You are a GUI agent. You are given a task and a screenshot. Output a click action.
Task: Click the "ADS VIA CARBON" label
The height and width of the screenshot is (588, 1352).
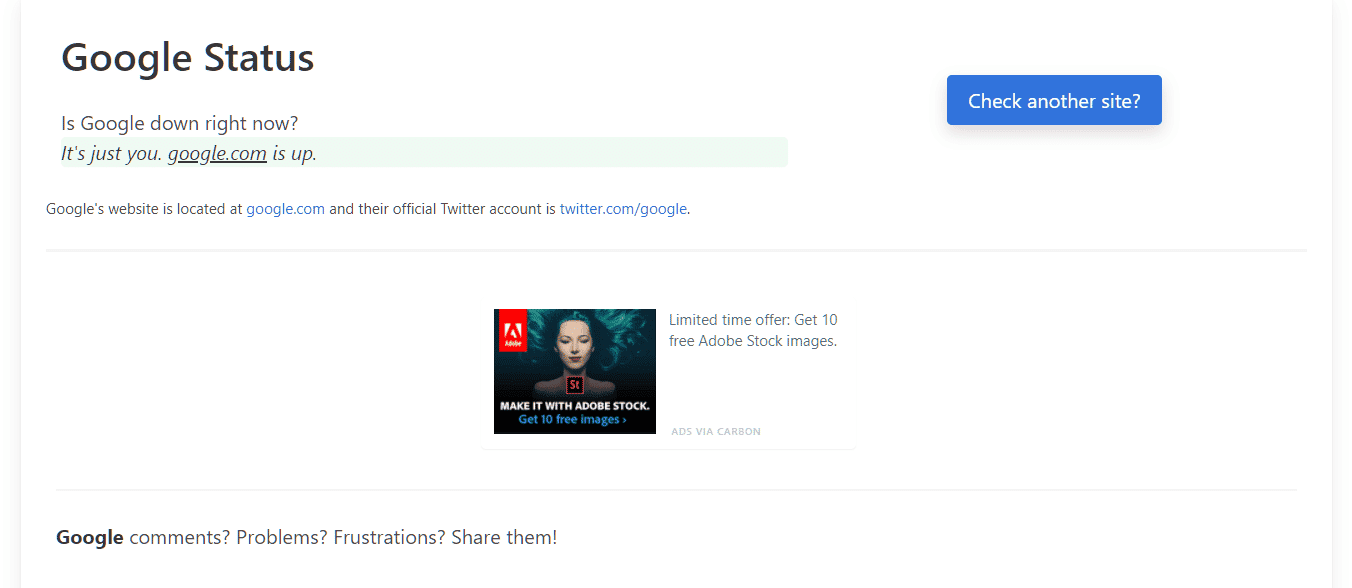click(x=716, y=432)
